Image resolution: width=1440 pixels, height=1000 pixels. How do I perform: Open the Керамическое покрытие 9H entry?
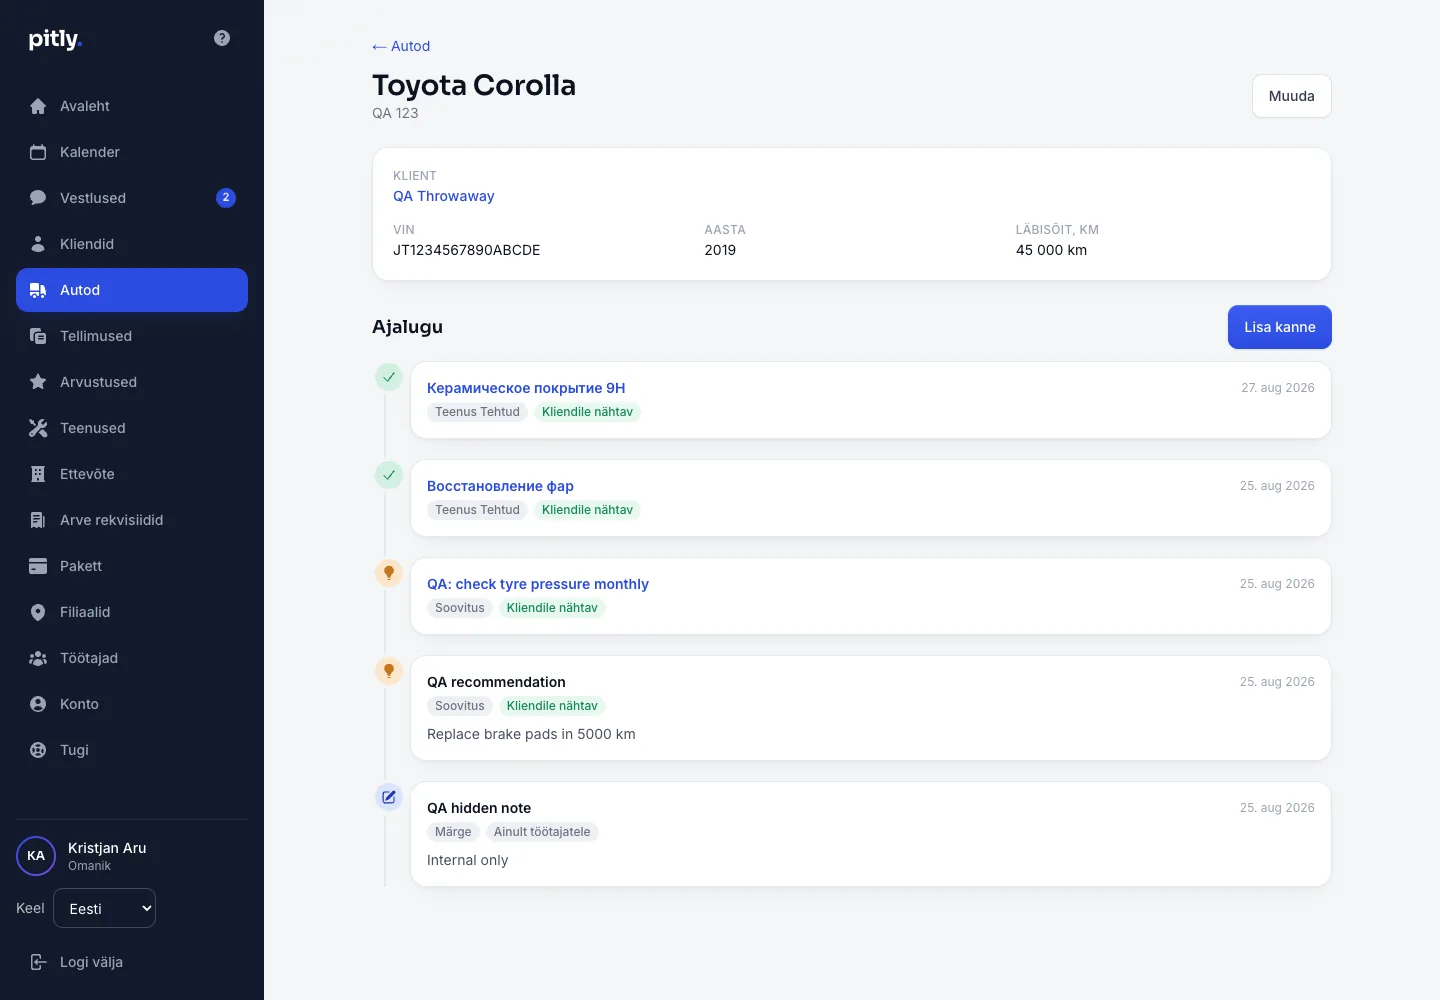click(x=526, y=388)
